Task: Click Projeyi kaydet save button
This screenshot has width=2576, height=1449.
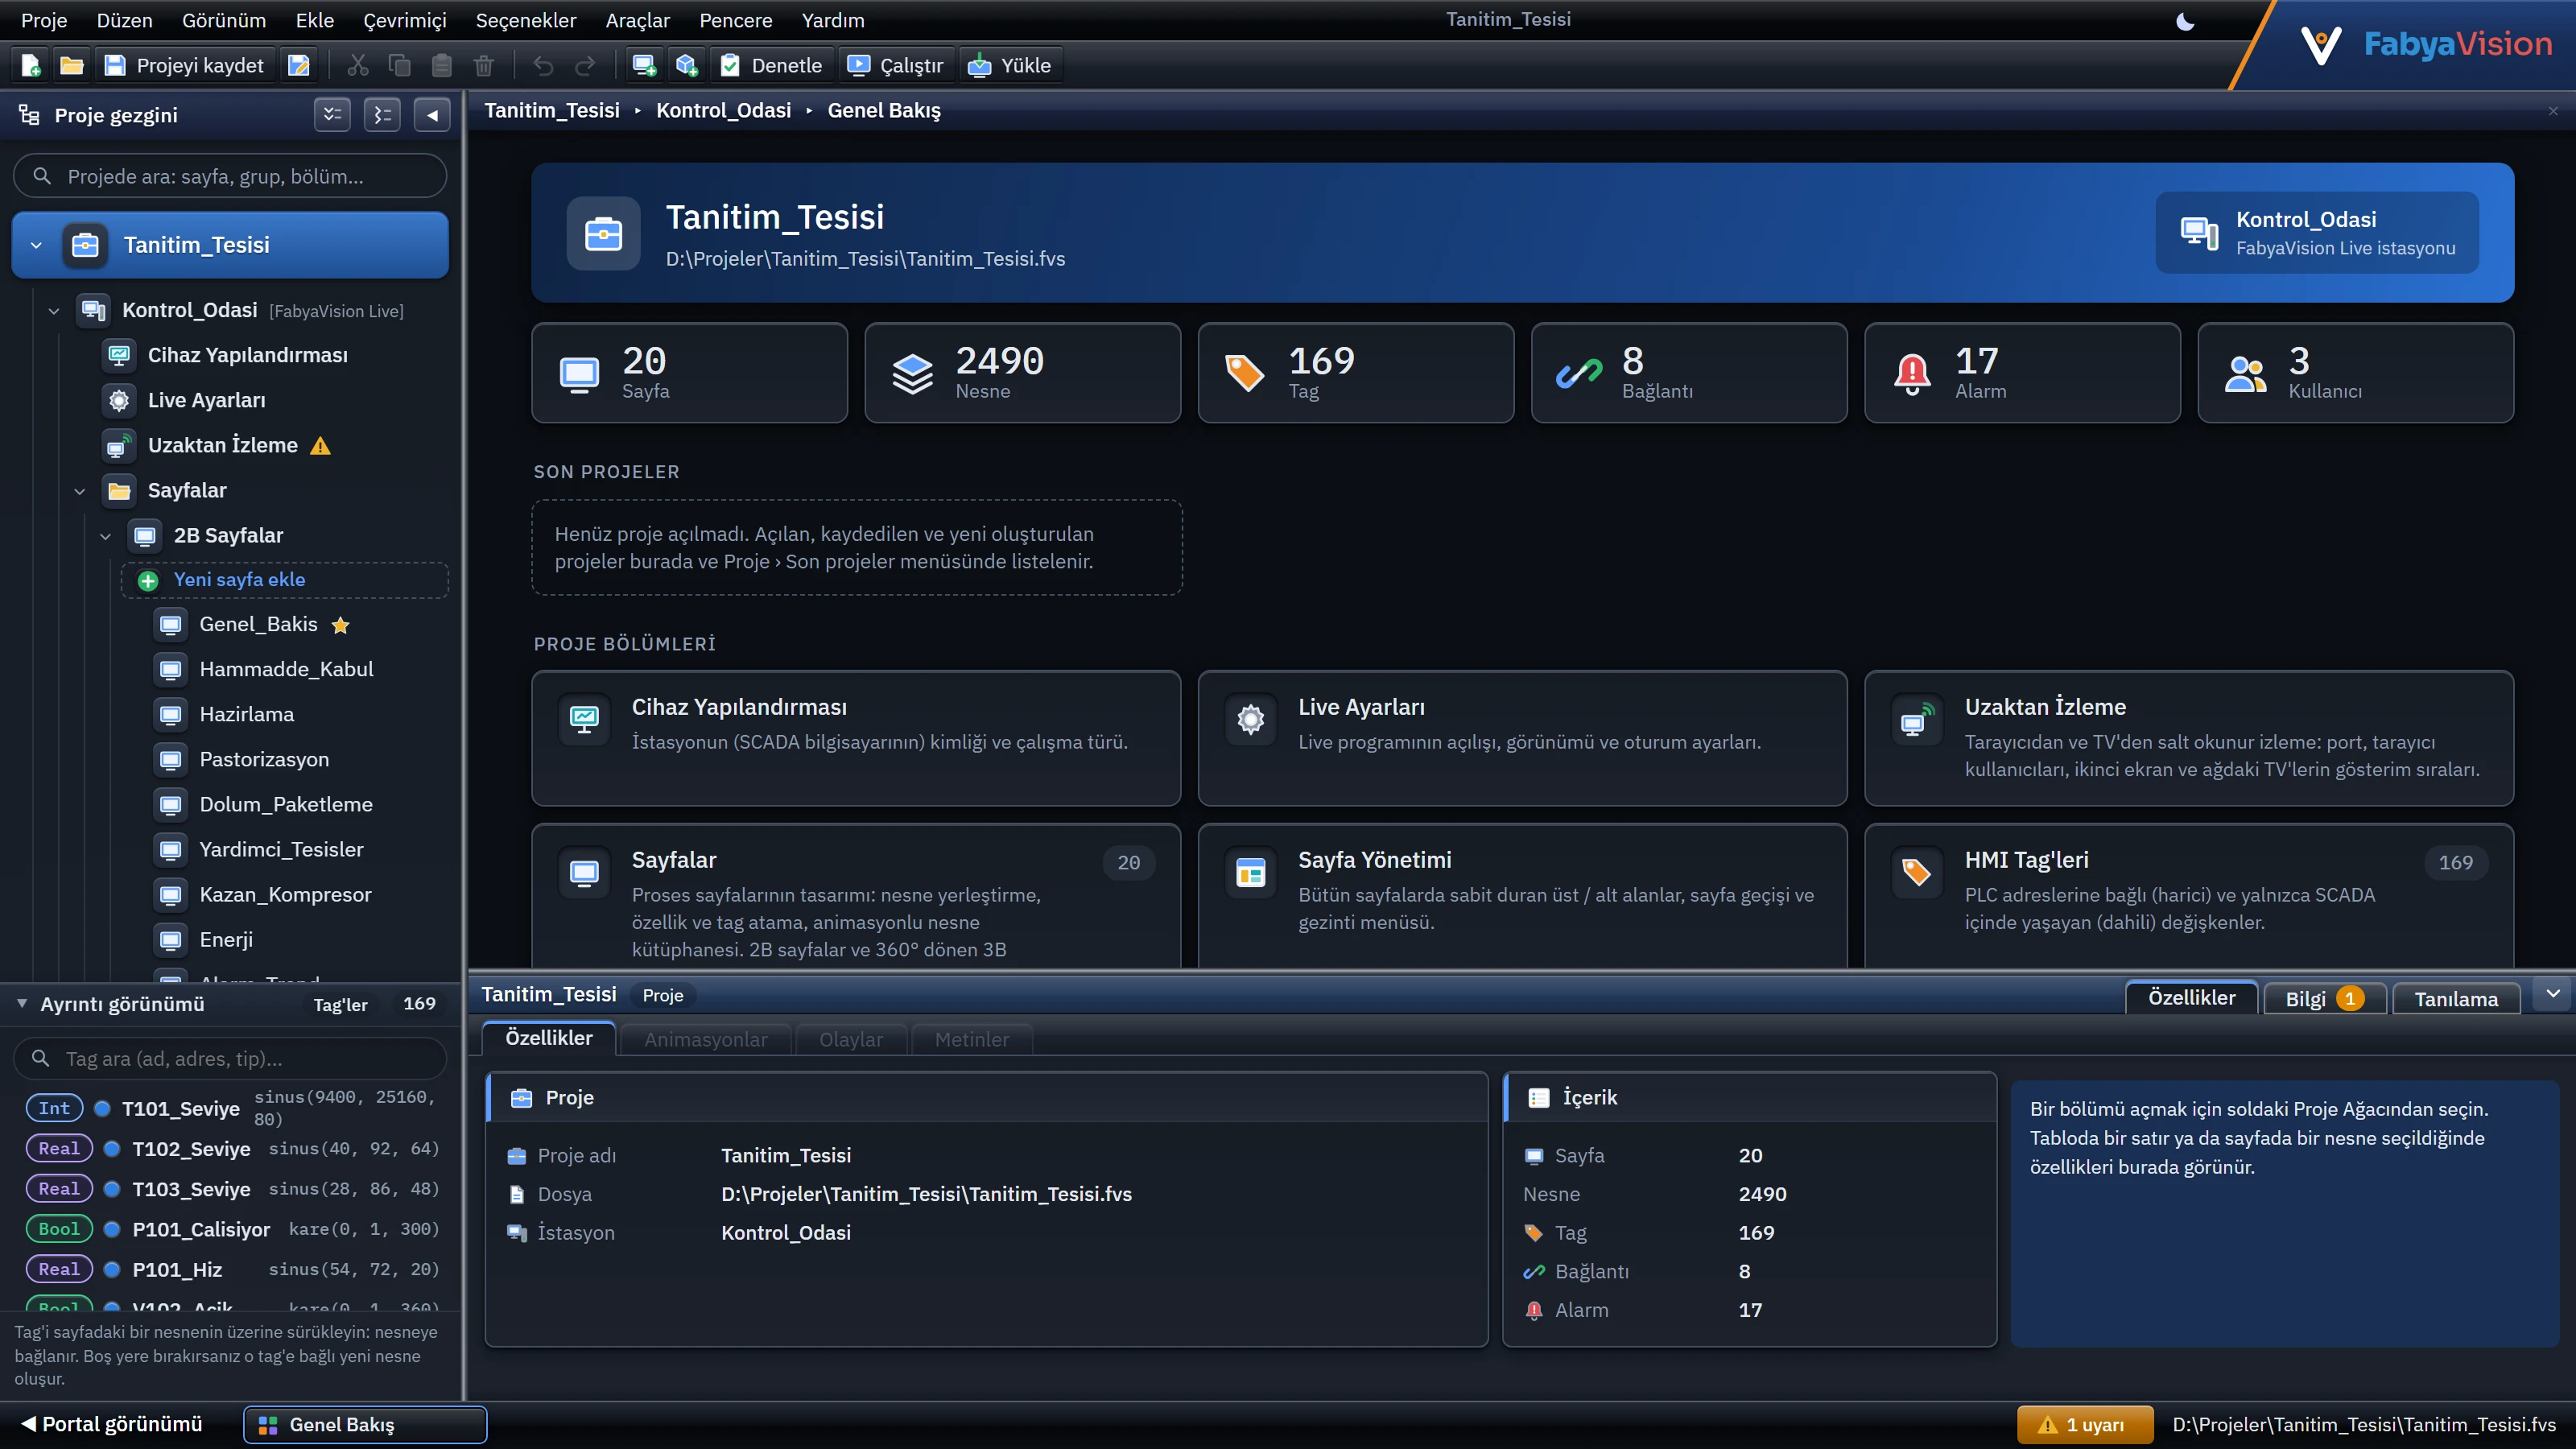Action: click(185, 66)
